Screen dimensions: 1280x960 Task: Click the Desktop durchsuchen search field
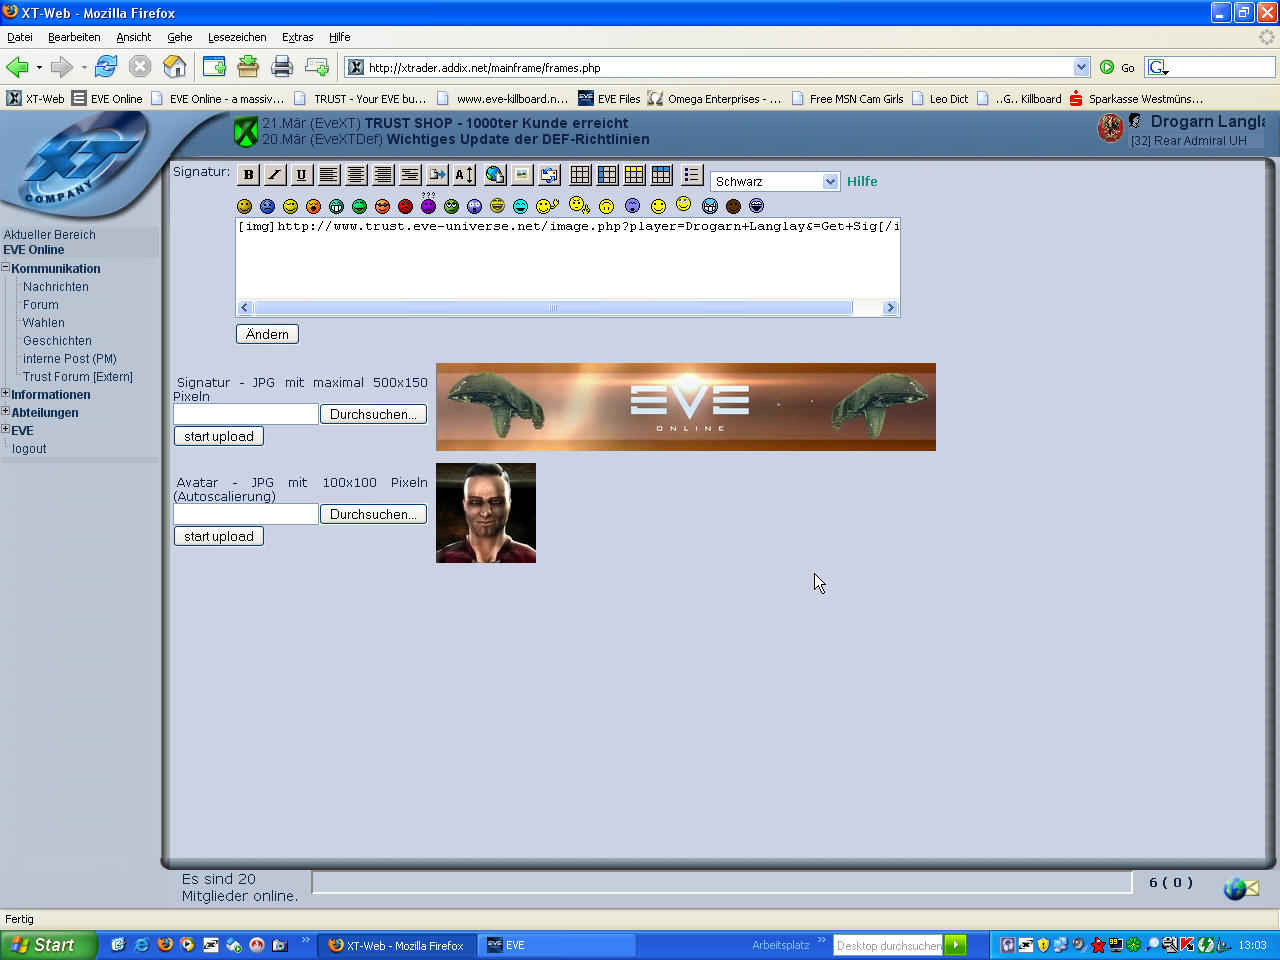tap(888, 945)
